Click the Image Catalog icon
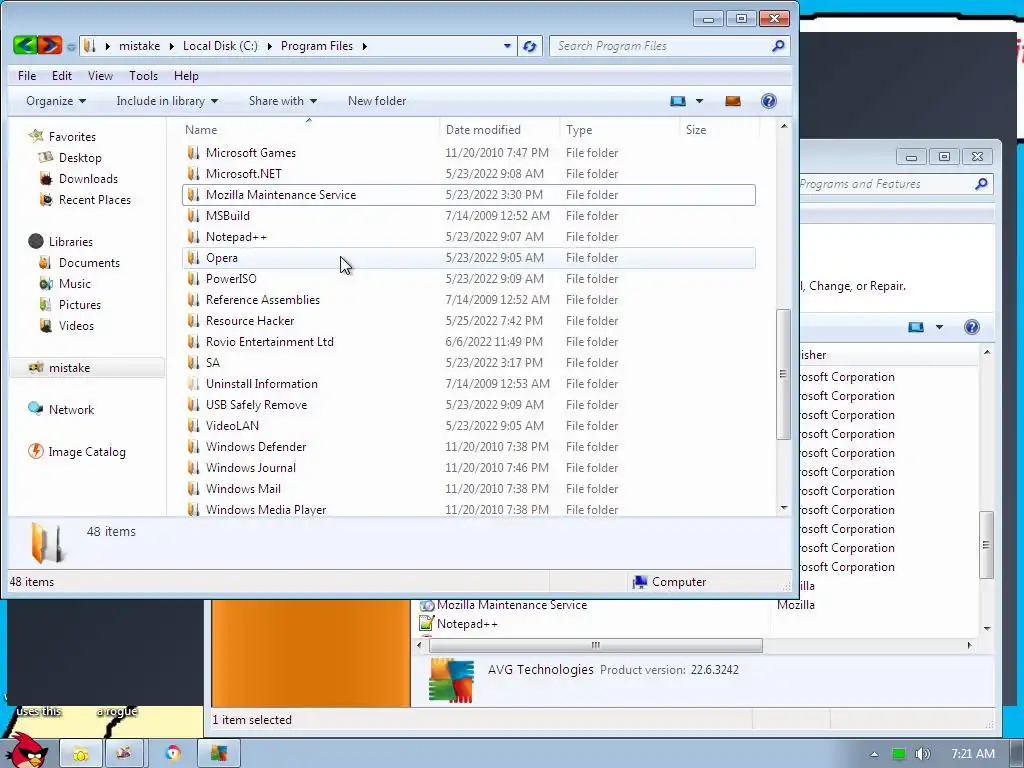Image resolution: width=1024 pixels, height=768 pixels. pos(35,451)
